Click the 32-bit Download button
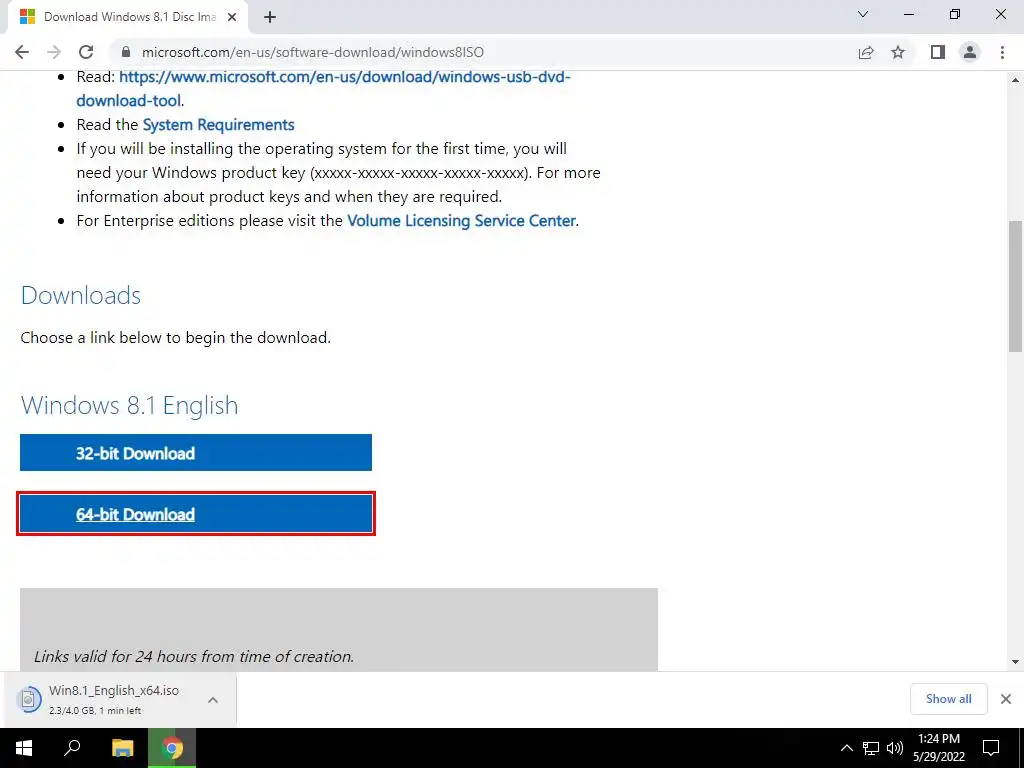This screenshot has width=1024, height=768. 196,453
